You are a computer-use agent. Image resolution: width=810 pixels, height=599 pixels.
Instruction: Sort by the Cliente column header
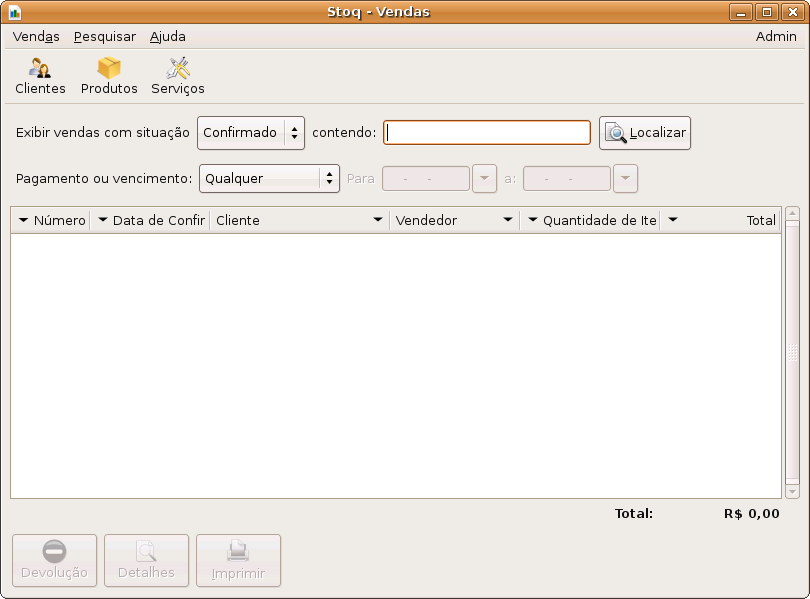coord(300,220)
